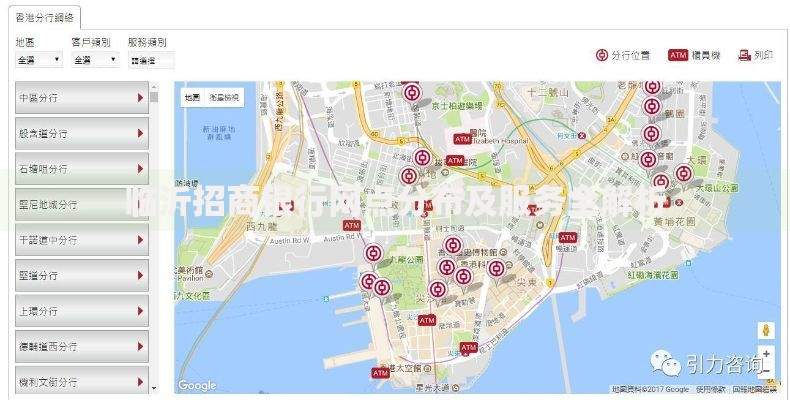The height and width of the screenshot is (400, 790).
Task: Click the 西九龍 map label
Action: click(261, 228)
